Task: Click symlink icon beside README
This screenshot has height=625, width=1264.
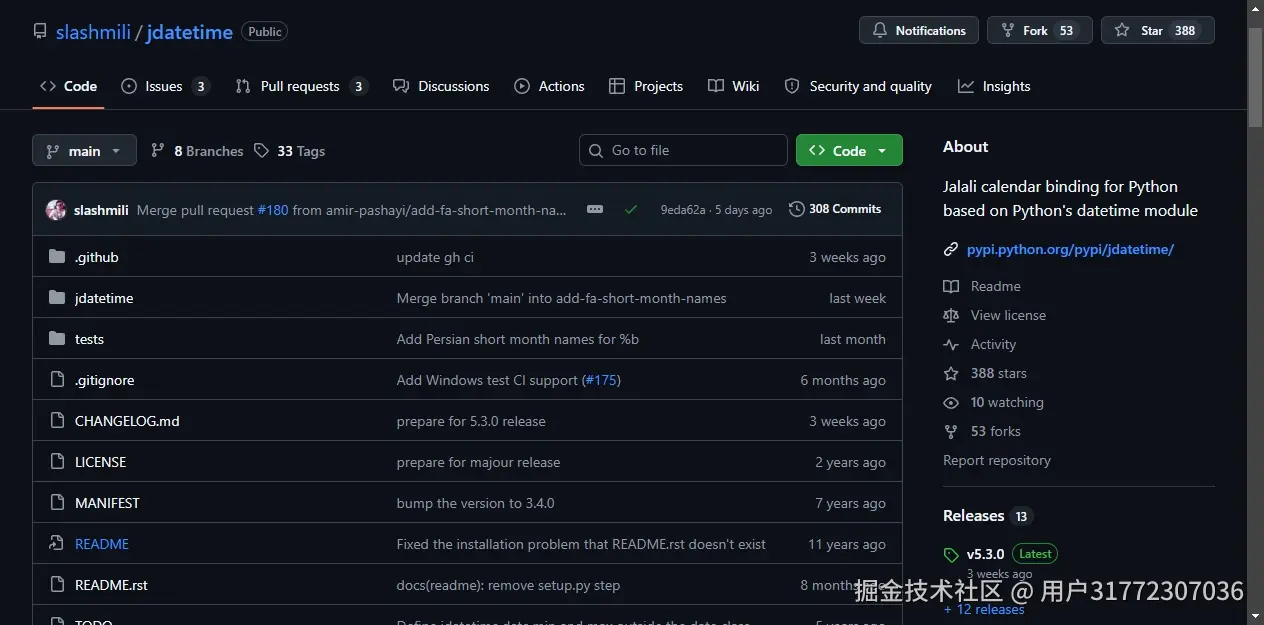Action: (x=57, y=544)
